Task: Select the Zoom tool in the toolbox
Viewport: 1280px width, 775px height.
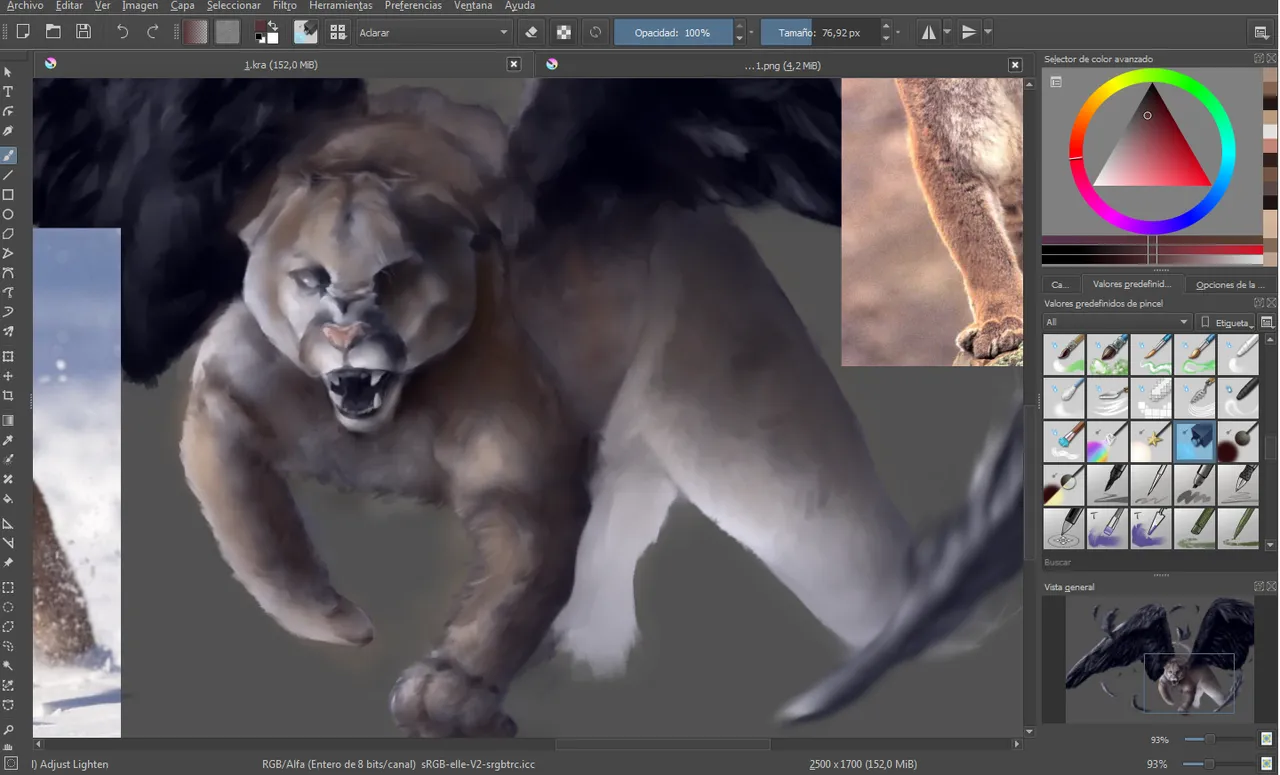Action: pos(8,730)
